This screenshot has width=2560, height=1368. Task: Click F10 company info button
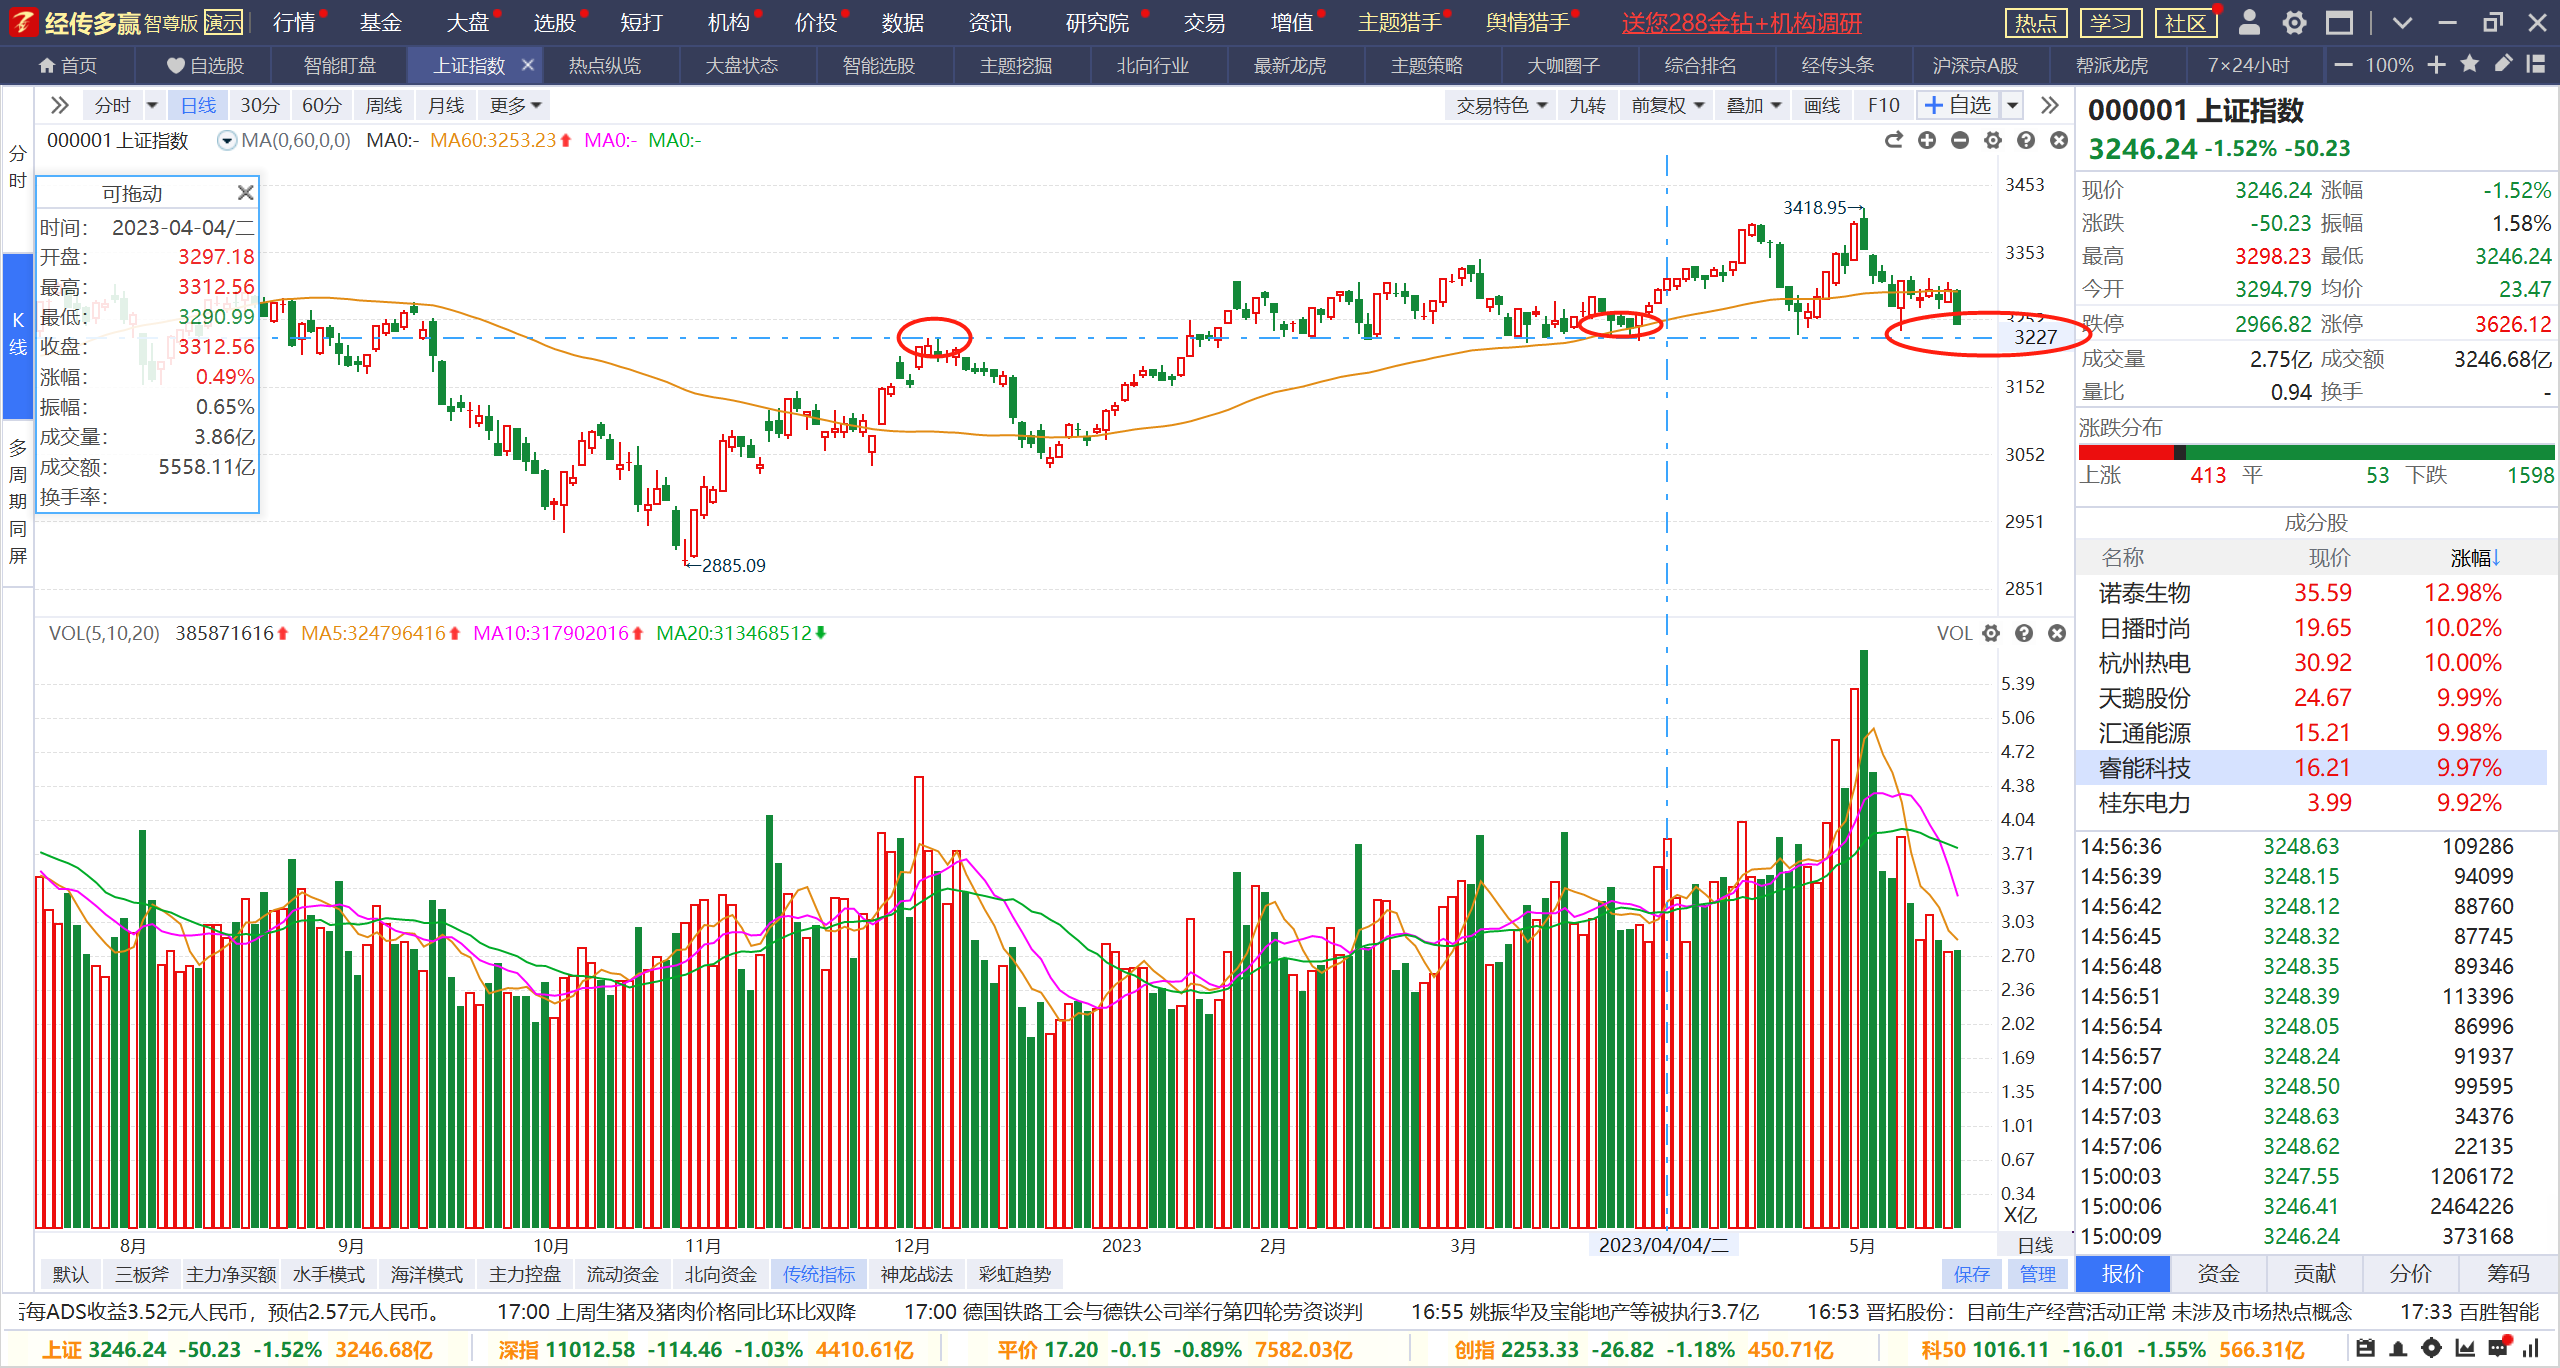[x=1883, y=105]
